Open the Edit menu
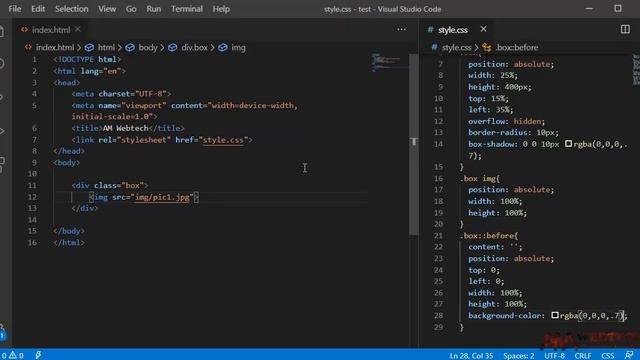This screenshot has height=360, width=640. (38, 9)
